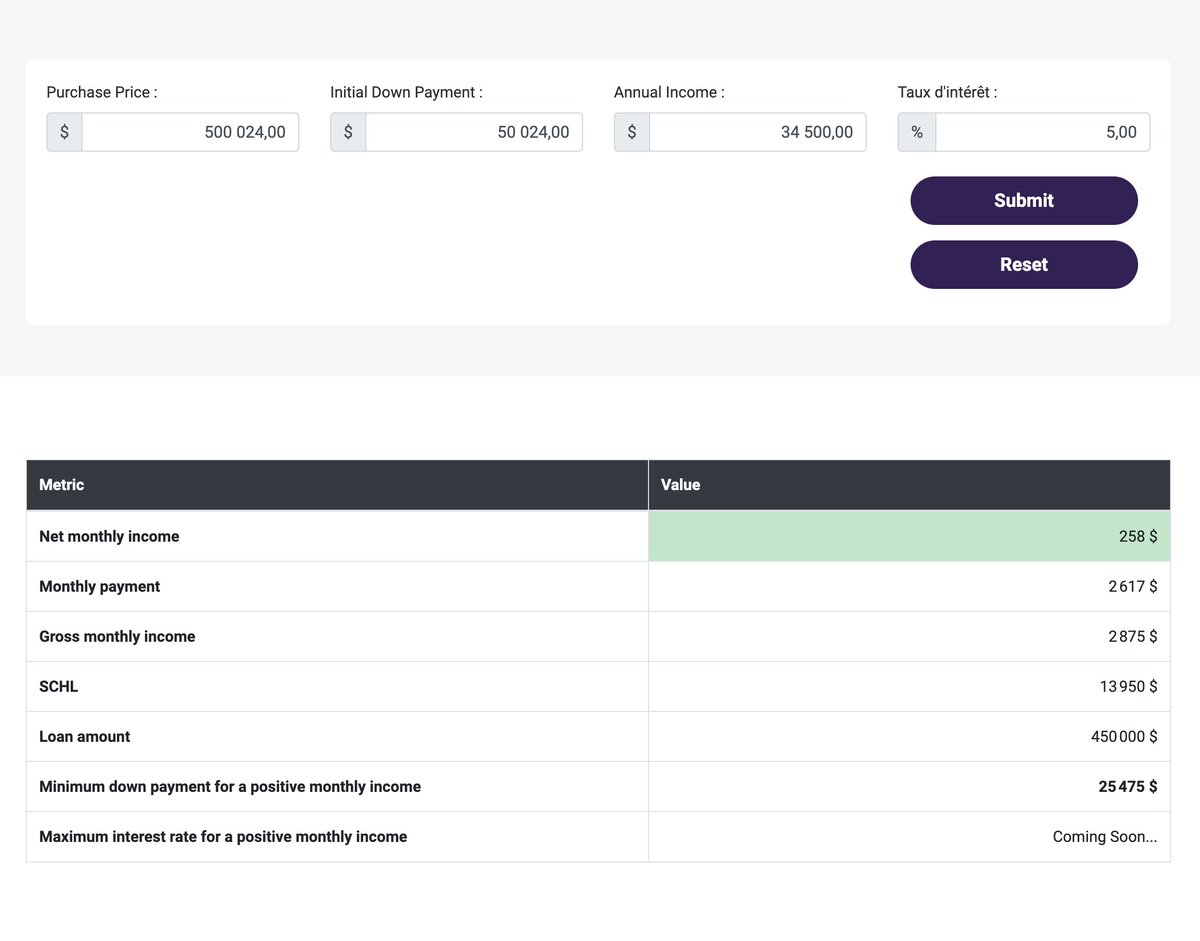Click inside the Annual Income field
Viewport: 1200px width, 941px height.
pyautogui.click(x=758, y=131)
